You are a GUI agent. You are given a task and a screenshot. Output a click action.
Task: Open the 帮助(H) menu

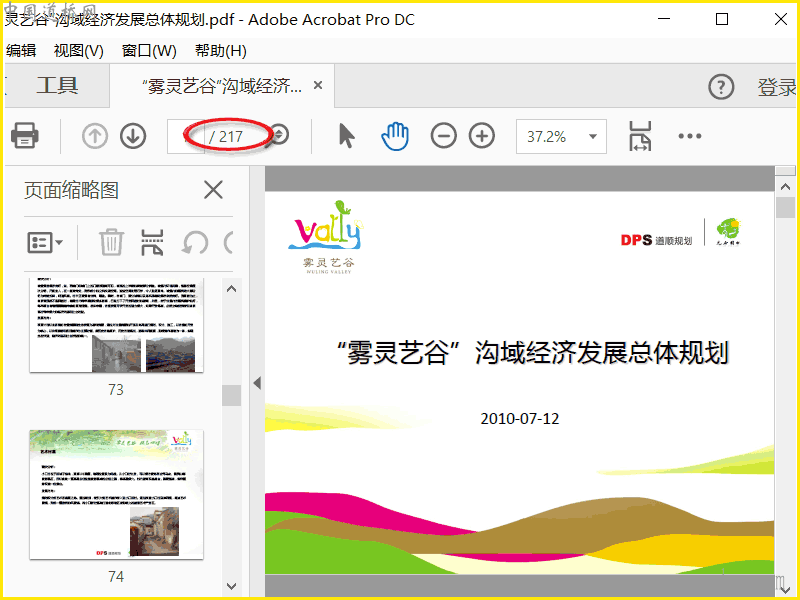220,51
